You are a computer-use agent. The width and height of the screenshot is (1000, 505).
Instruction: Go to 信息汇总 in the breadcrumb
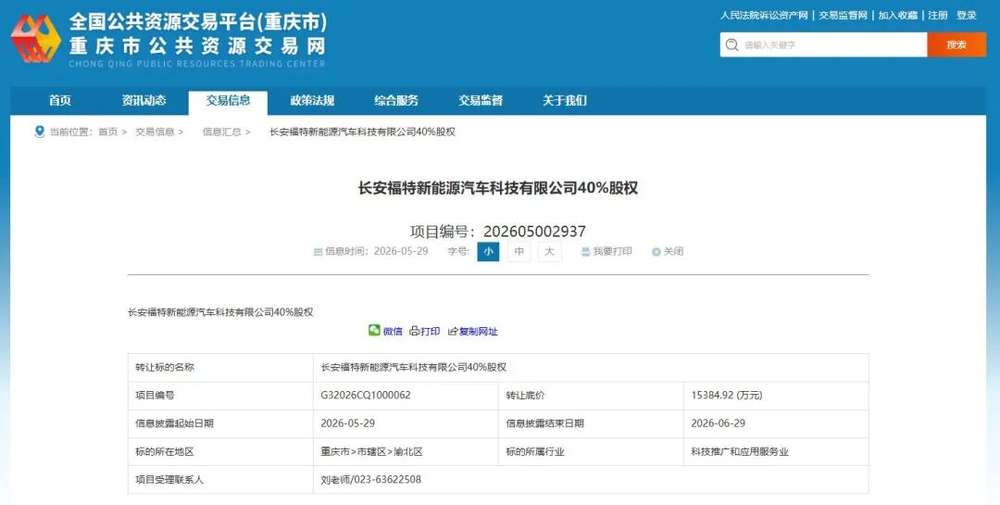222,132
